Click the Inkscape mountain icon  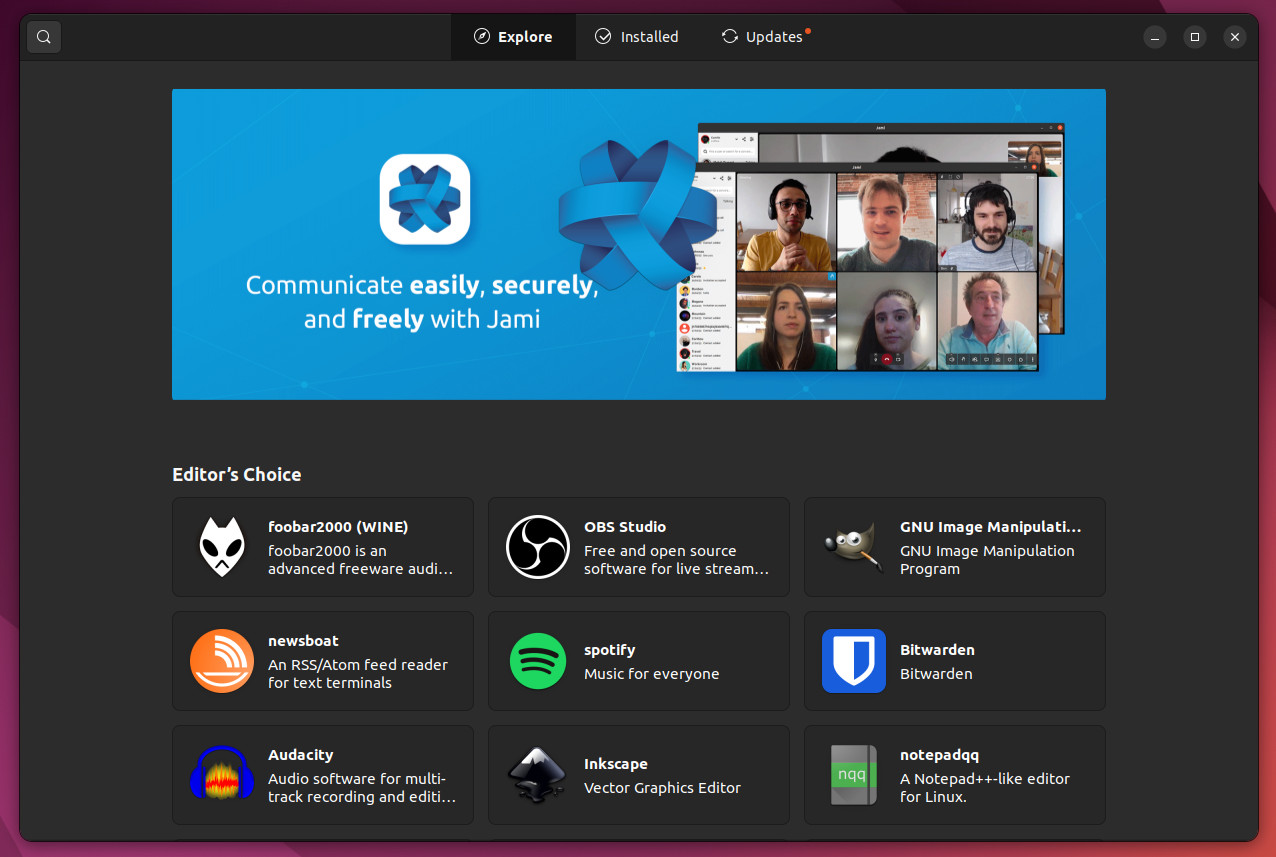[538, 775]
